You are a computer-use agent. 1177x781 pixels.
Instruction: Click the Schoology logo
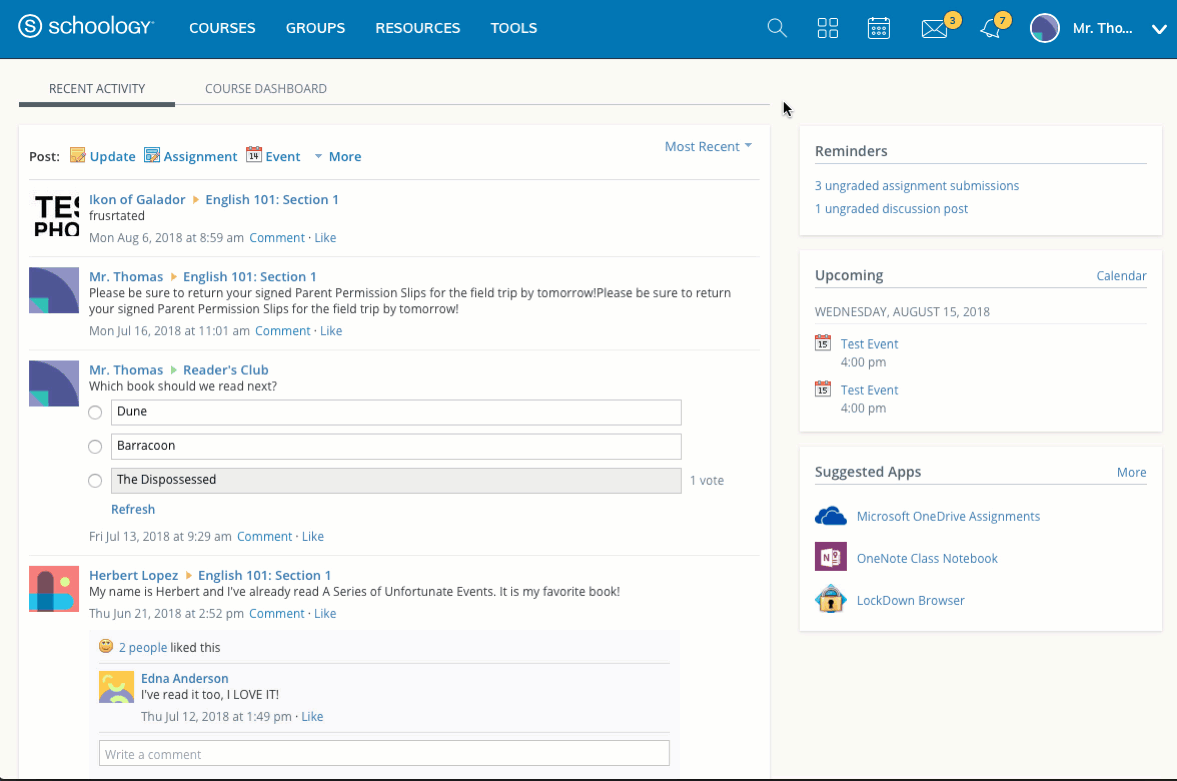click(x=87, y=28)
